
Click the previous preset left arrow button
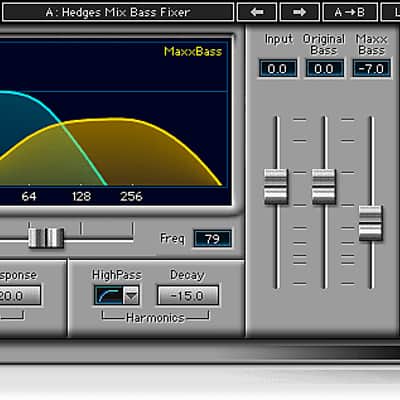click(257, 12)
